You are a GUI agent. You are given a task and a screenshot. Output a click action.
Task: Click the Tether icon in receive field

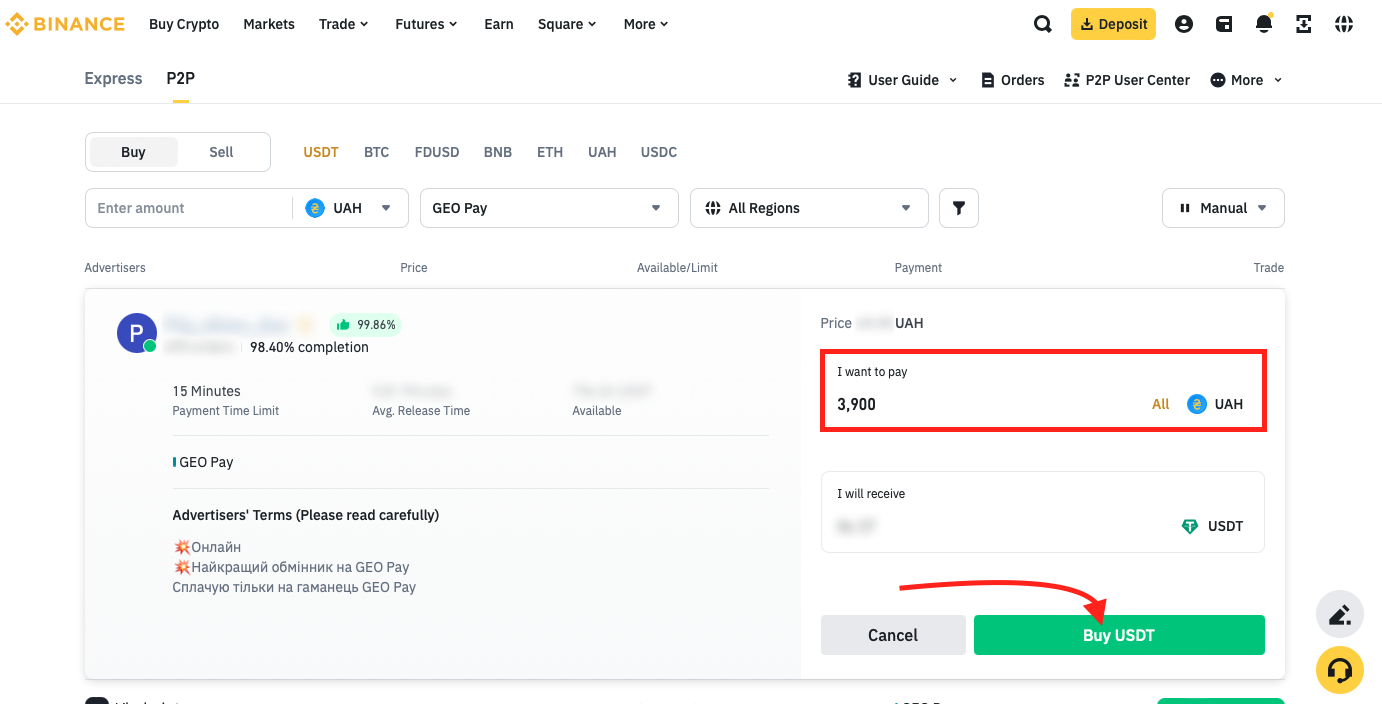(x=1190, y=526)
